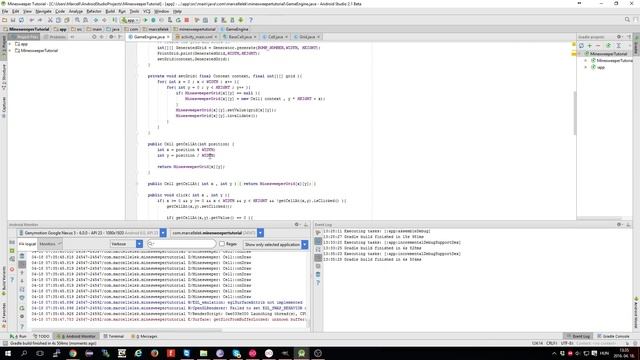Open the TODO tool window tab
Image resolution: width=640 pixels, height=360 pixels.
point(41,336)
